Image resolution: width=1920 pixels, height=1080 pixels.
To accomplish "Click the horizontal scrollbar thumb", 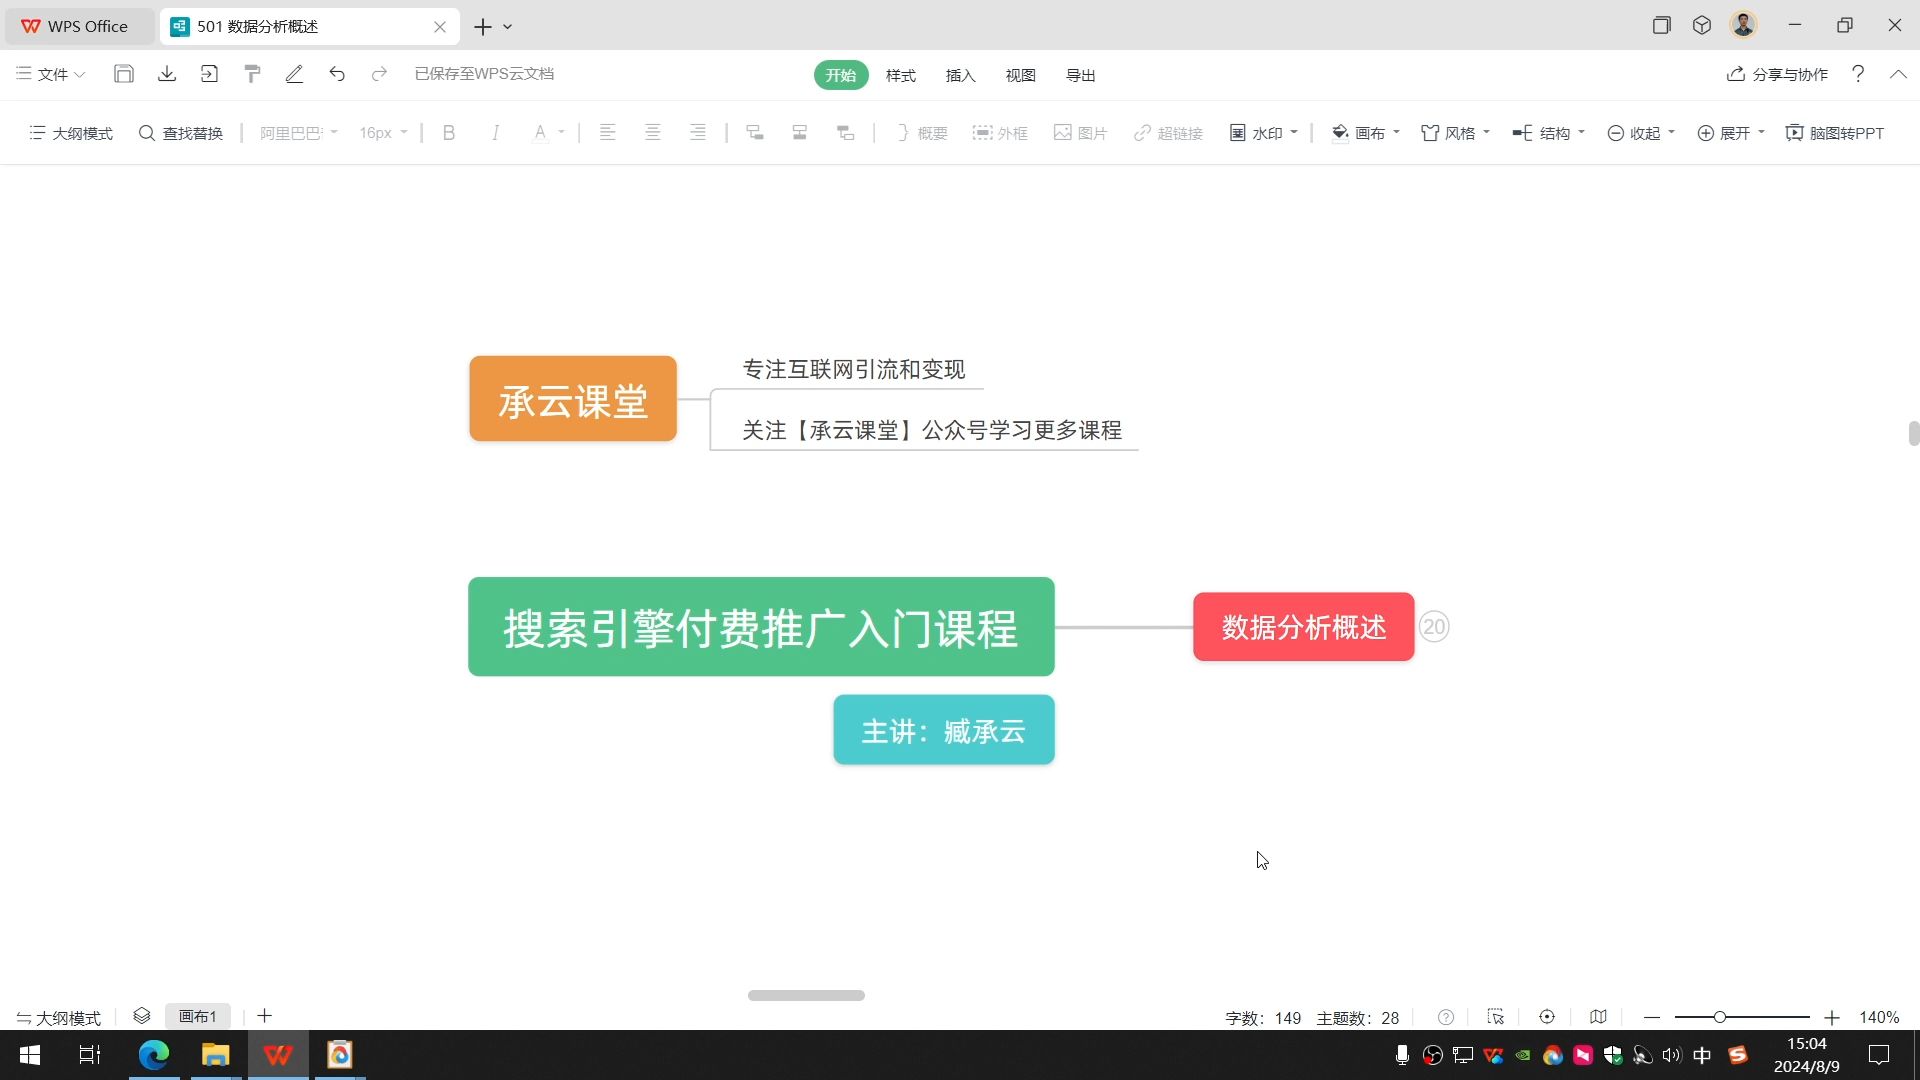I will coord(806,996).
